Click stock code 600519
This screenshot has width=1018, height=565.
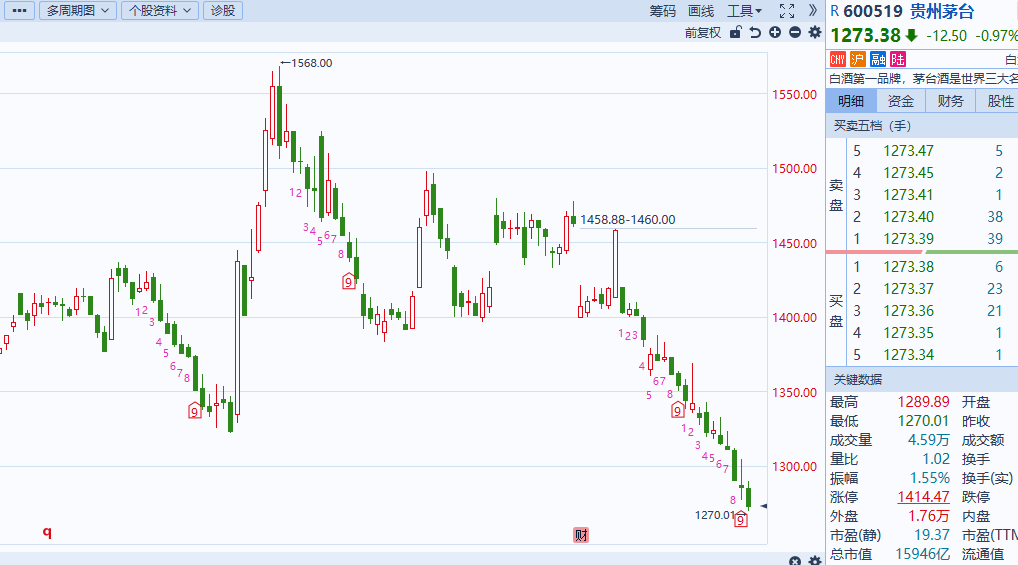pyautogui.click(x=873, y=11)
